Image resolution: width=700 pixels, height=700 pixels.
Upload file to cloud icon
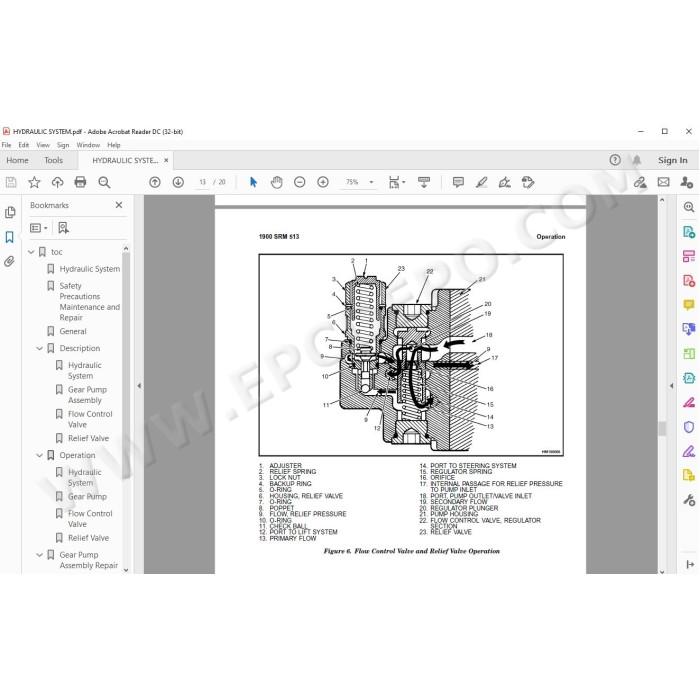pyautogui.click(x=57, y=182)
